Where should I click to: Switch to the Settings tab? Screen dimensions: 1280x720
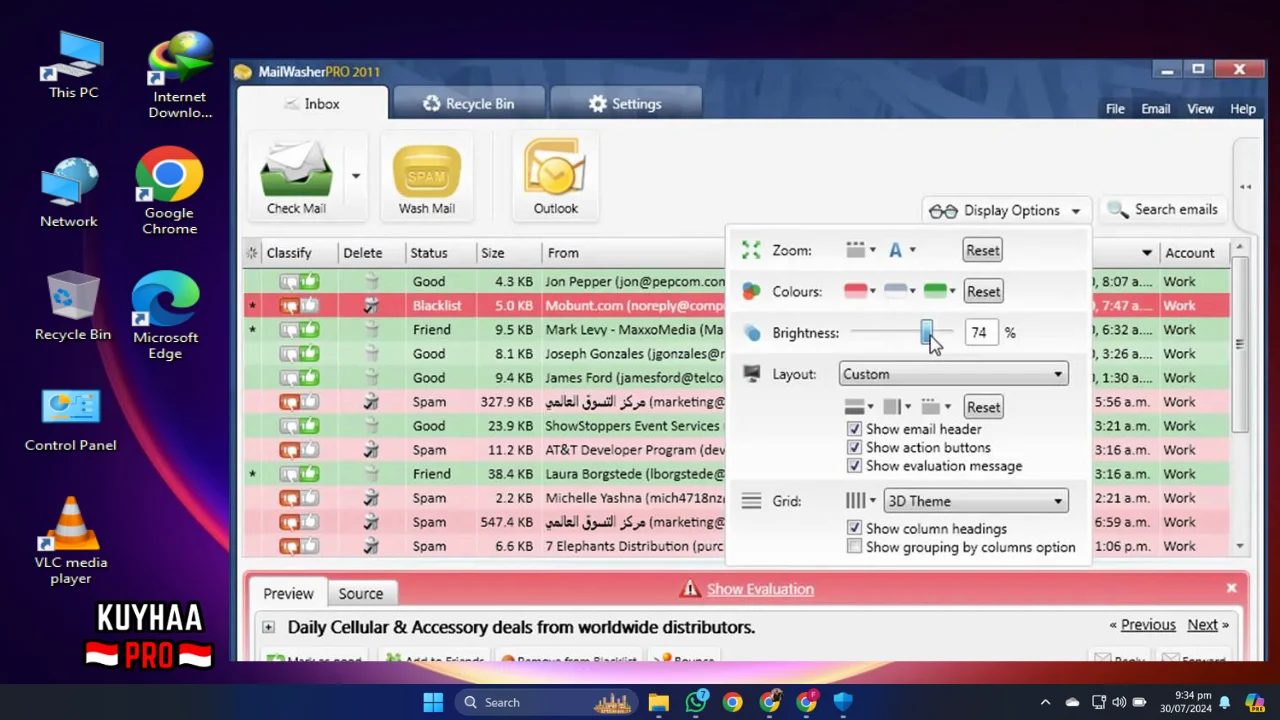(625, 104)
